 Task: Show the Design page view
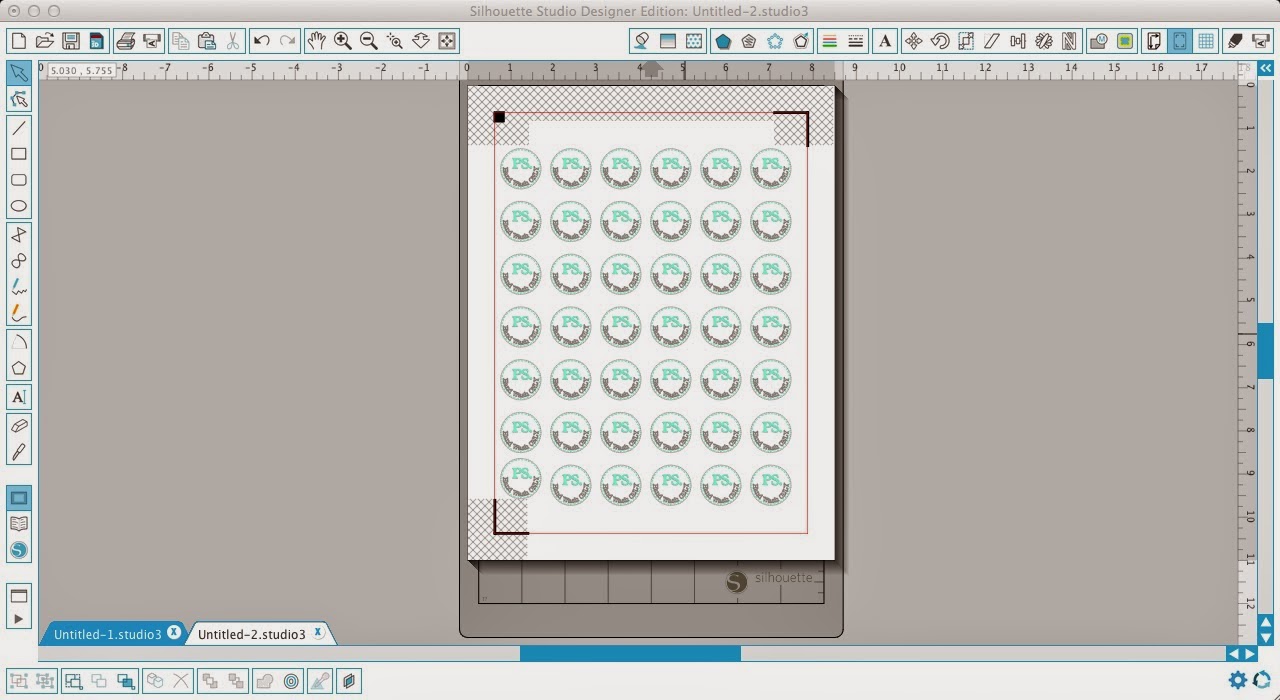[18, 498]
